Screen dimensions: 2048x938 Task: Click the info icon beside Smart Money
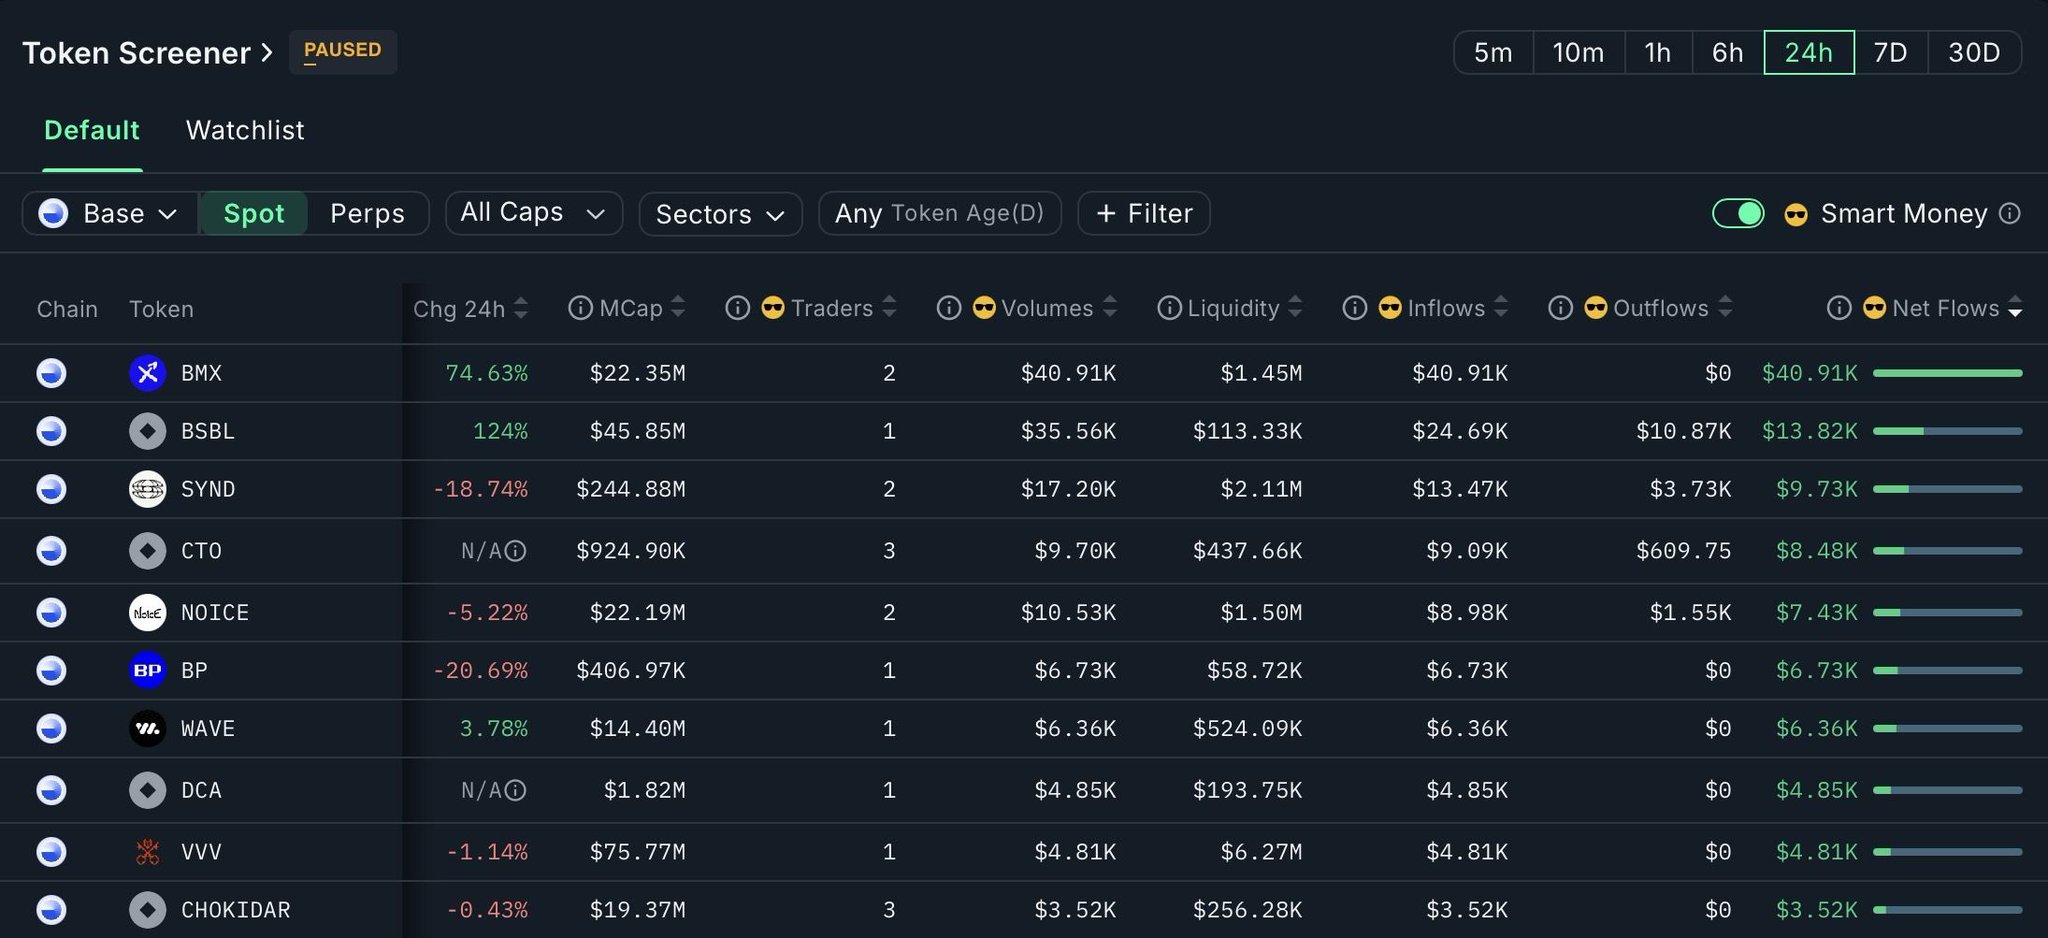pyautogui.click(x=2009, y=213)
